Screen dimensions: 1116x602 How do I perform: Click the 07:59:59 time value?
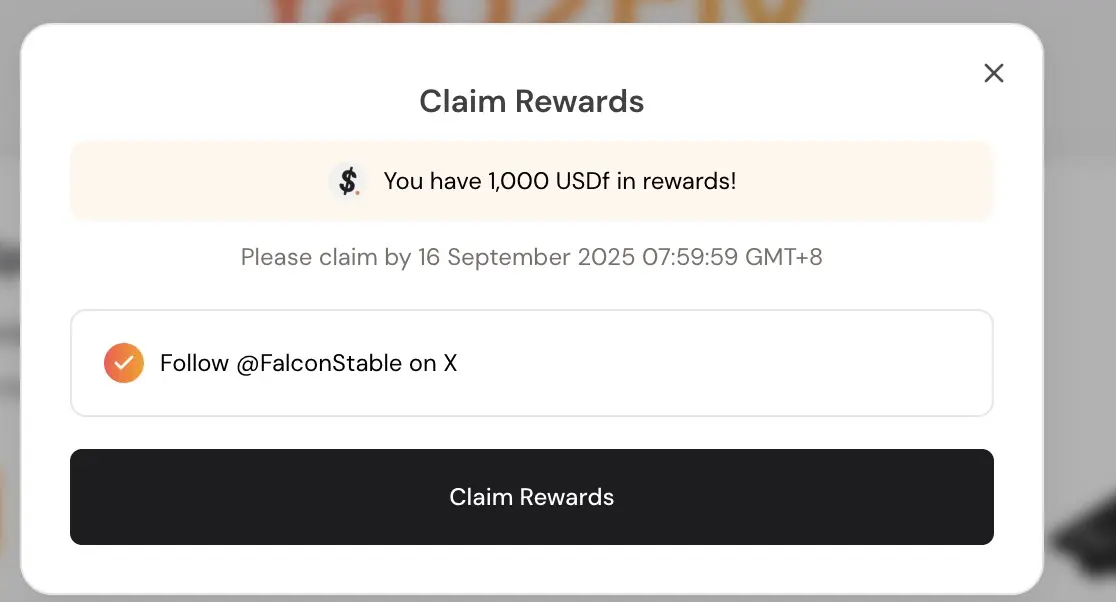click(x=690, y=257)
